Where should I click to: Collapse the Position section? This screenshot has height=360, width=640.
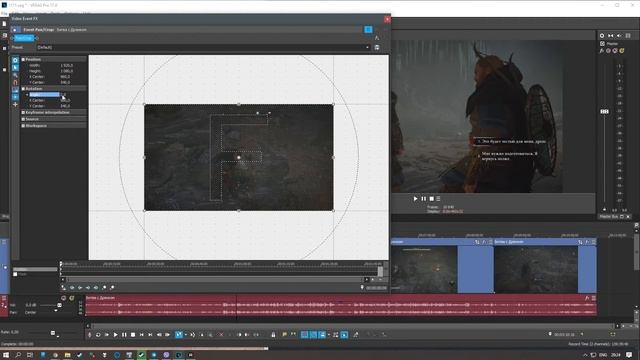23,59
